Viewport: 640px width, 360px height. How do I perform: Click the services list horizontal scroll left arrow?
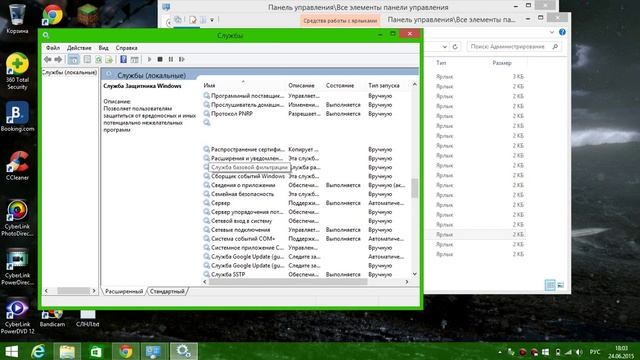point(205,282)
